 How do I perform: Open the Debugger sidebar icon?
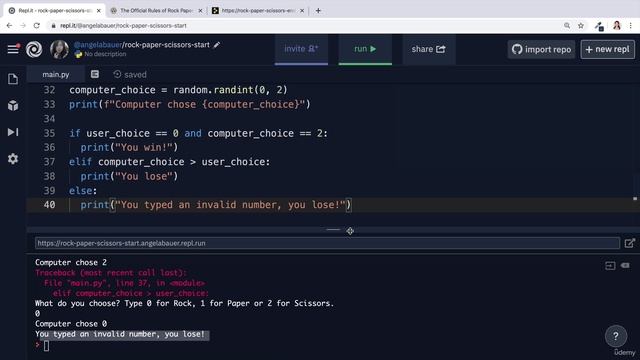coord(13,132)
